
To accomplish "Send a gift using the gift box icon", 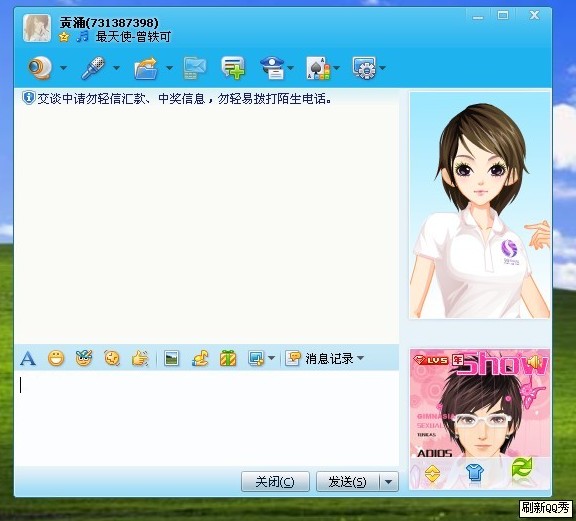I will (228, 358).
